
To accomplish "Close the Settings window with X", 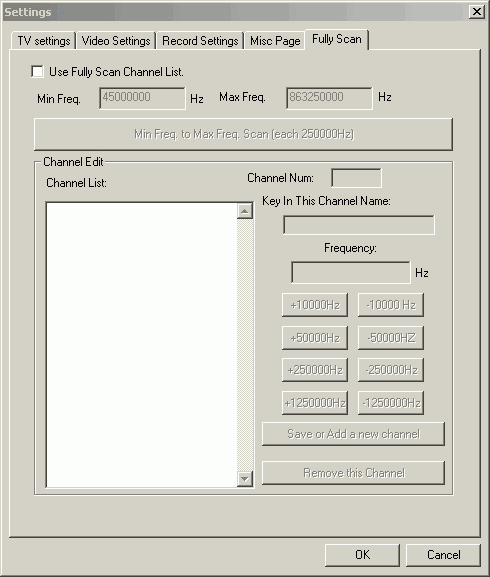I will [x=477, y=12].
